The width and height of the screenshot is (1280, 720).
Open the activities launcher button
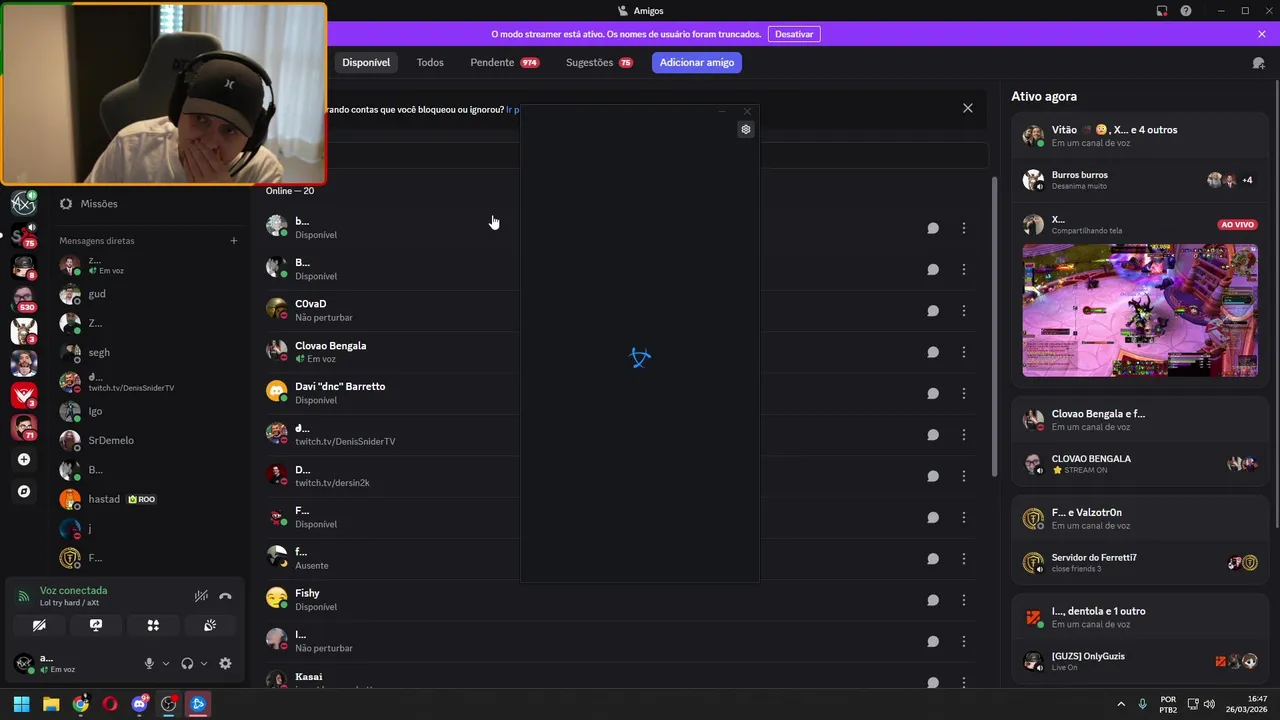[153, 625]
